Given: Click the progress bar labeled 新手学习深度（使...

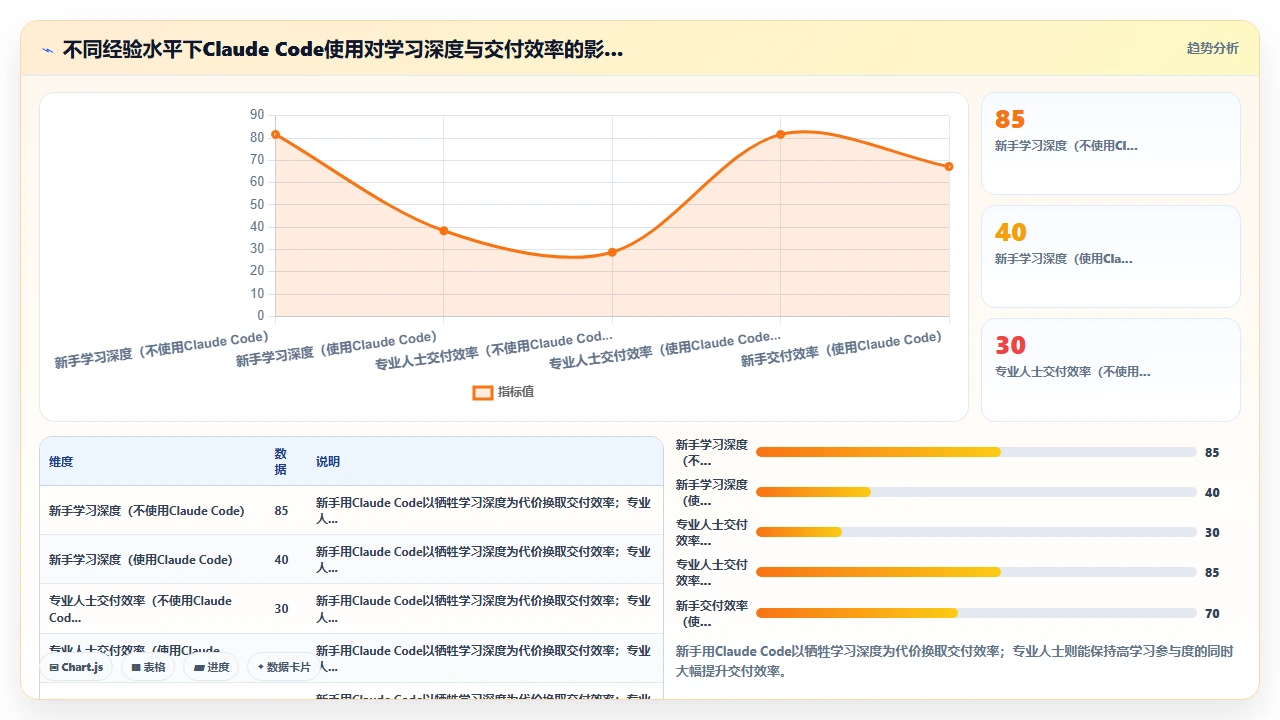Looking at the screenshot, I should click(976, 492).
